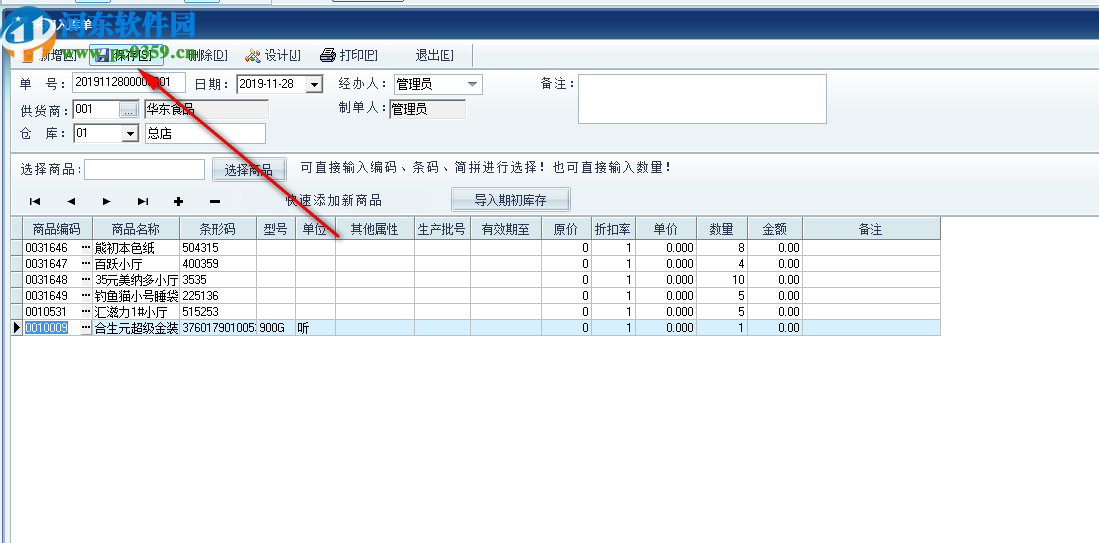
Task: Click the current-row indicator arrow
Action: click(18, 327)
